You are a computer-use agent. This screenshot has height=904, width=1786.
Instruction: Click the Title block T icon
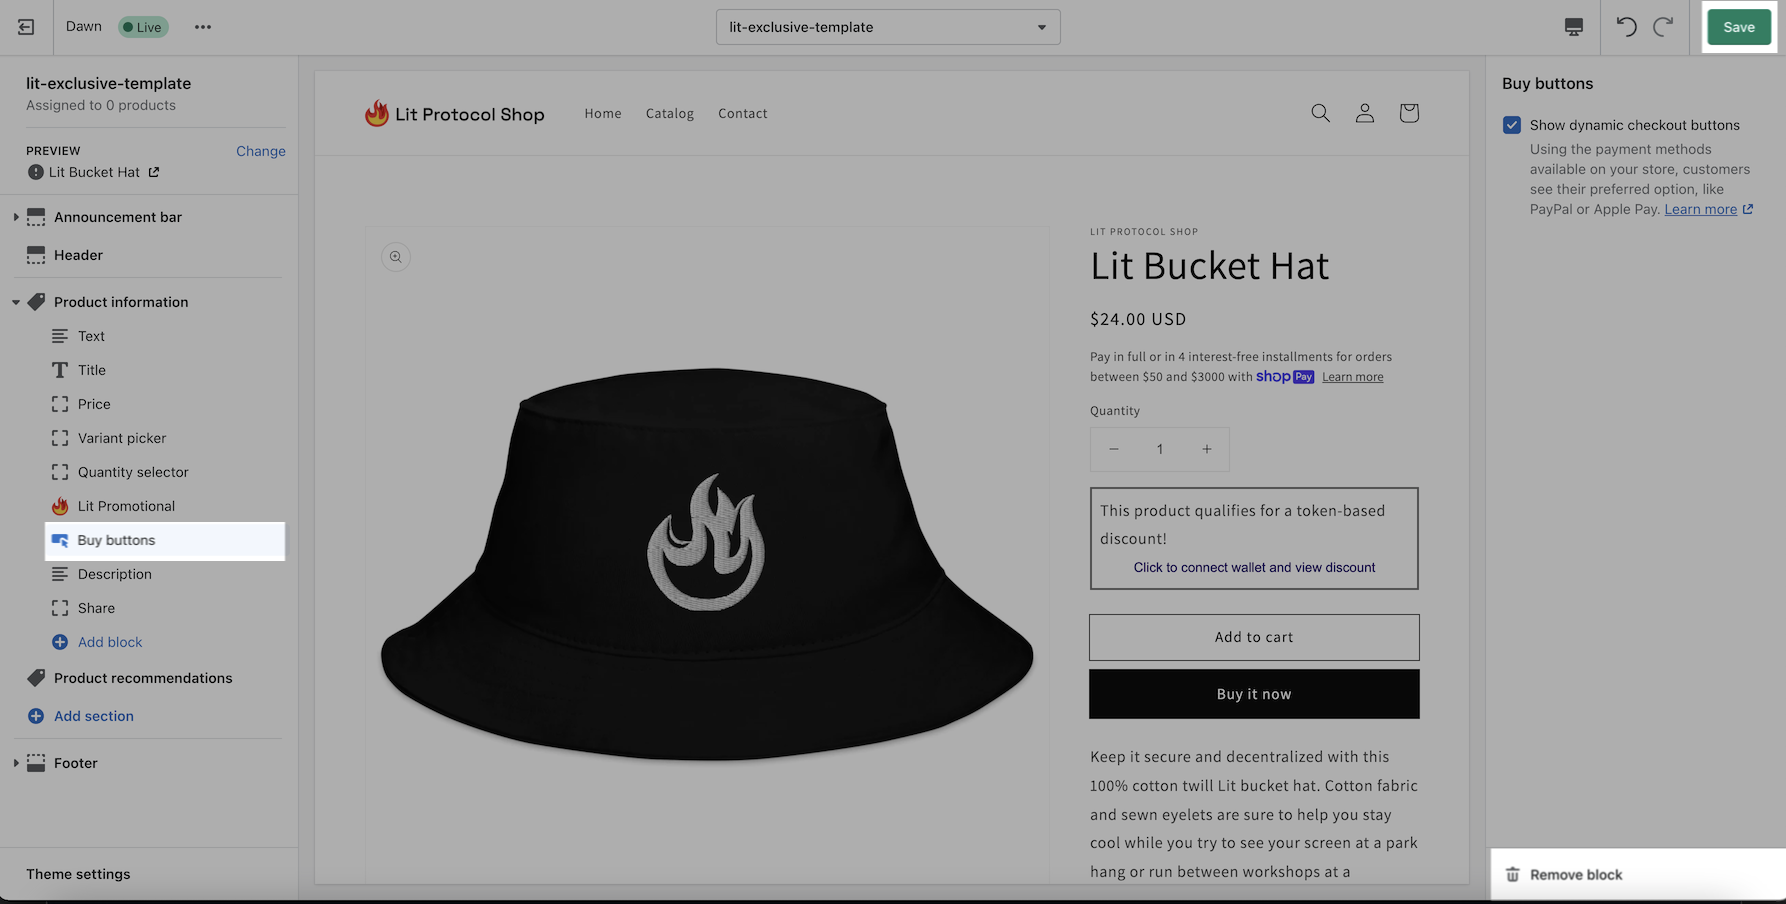(x=60, y=370)
